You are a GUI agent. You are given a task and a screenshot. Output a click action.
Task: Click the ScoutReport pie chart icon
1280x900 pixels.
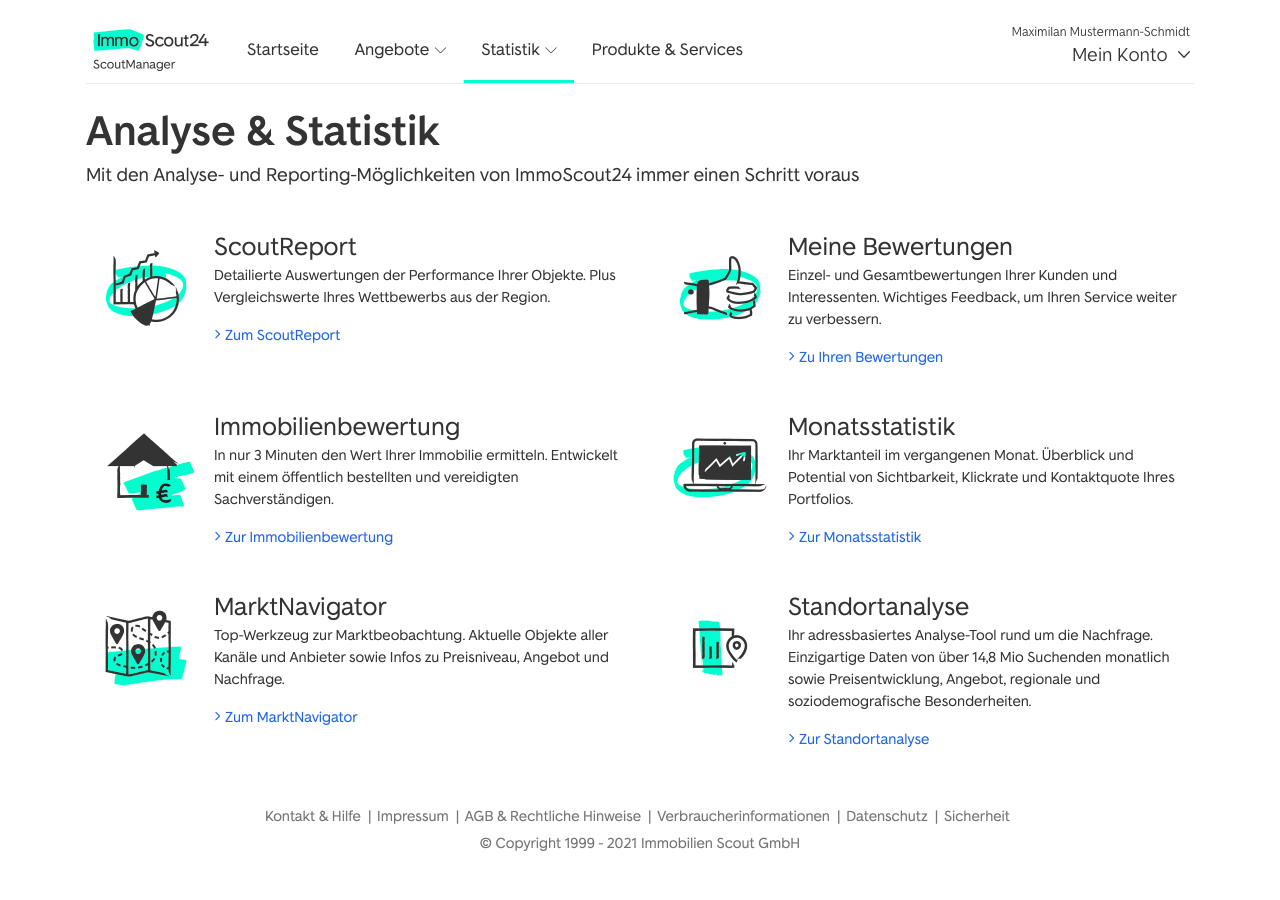coord(146,288)
